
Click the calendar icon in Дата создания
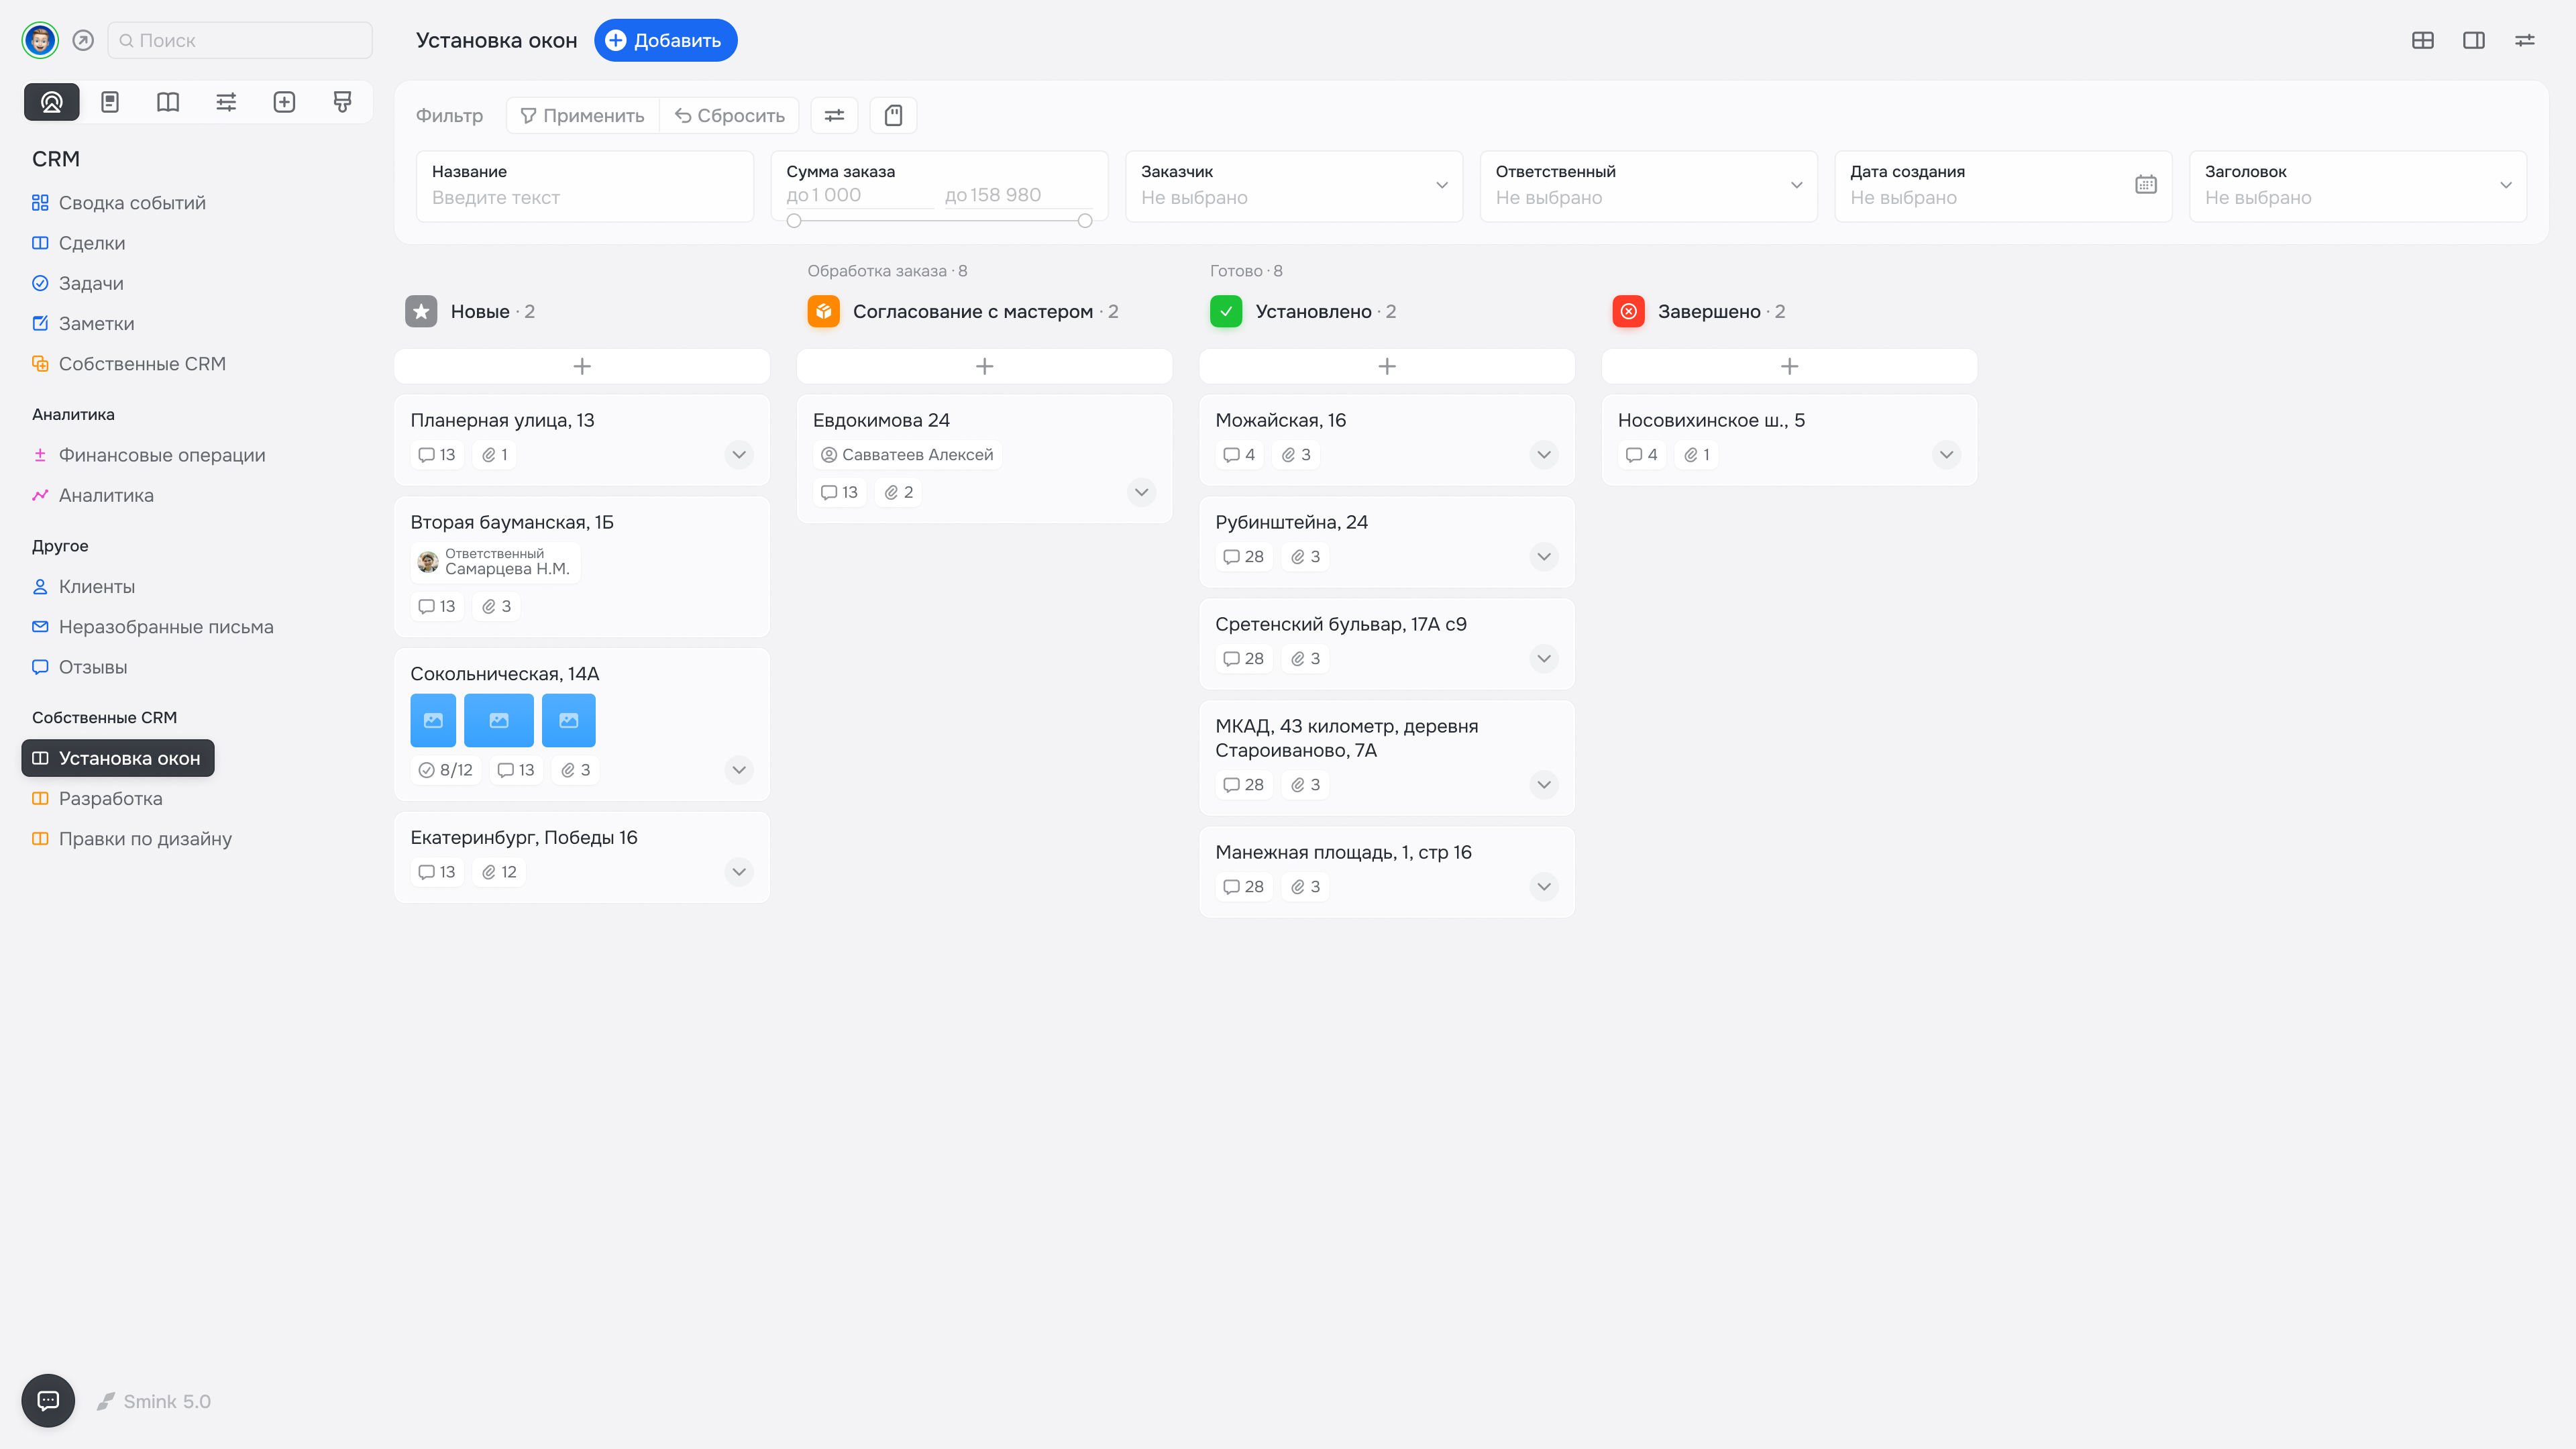[2145, 185]
